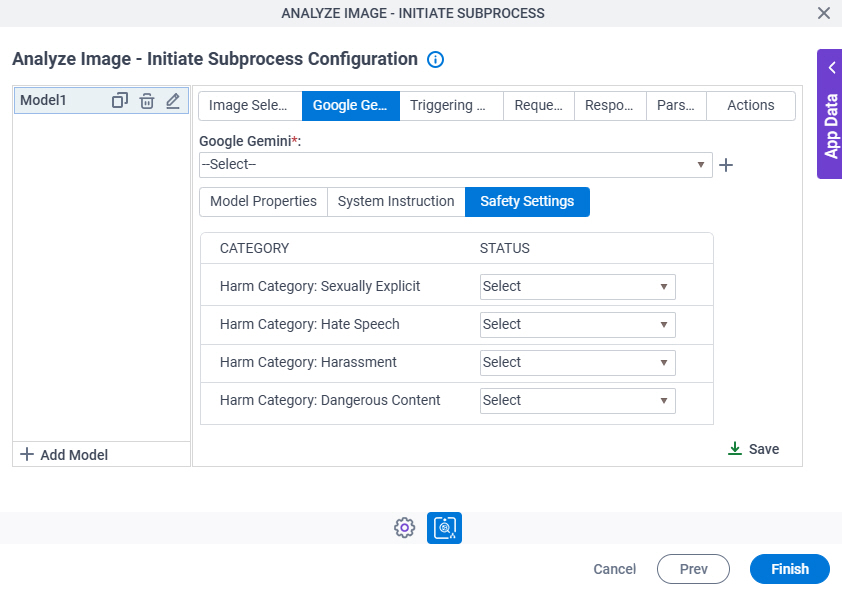Click the CATEGORY column header
842x592 pixels.
255,248
